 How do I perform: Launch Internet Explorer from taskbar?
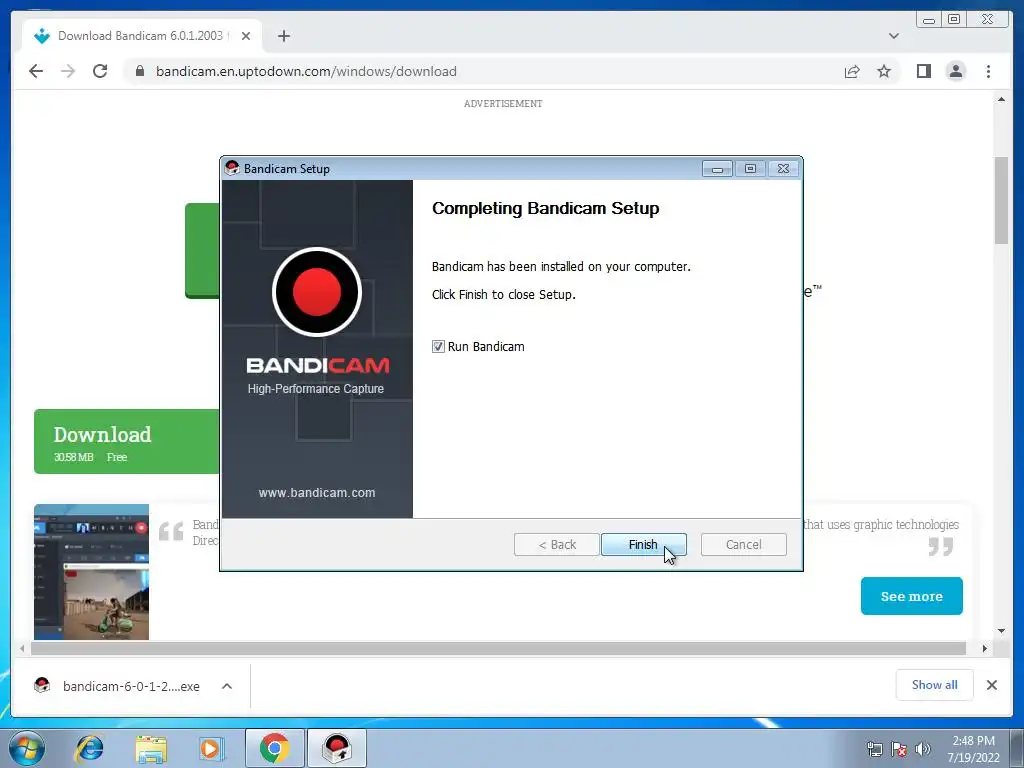pos(89,748)
